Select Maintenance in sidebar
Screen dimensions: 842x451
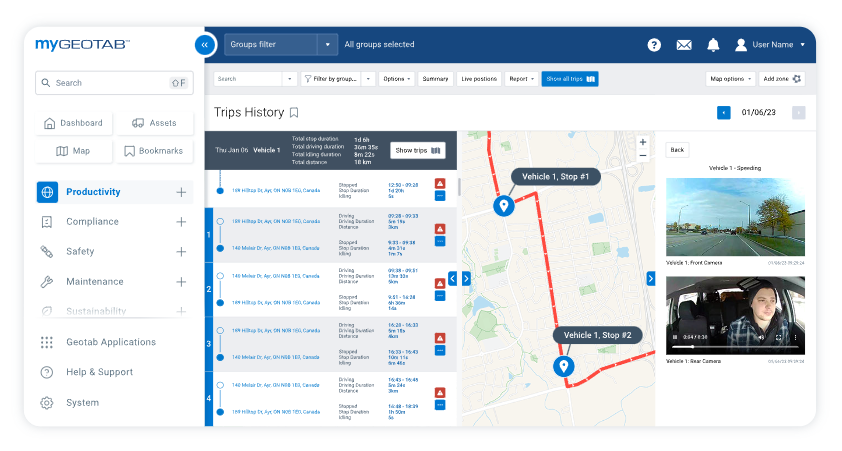click(x=95, y=282)
